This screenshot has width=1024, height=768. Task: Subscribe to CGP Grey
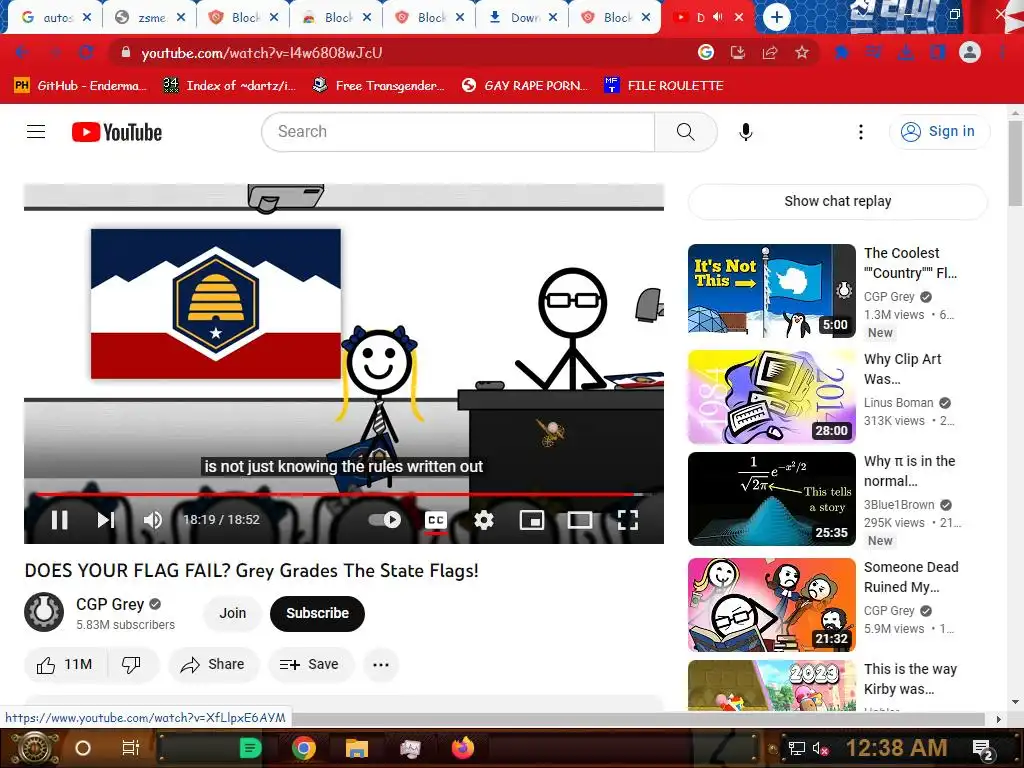coord(317,613)
